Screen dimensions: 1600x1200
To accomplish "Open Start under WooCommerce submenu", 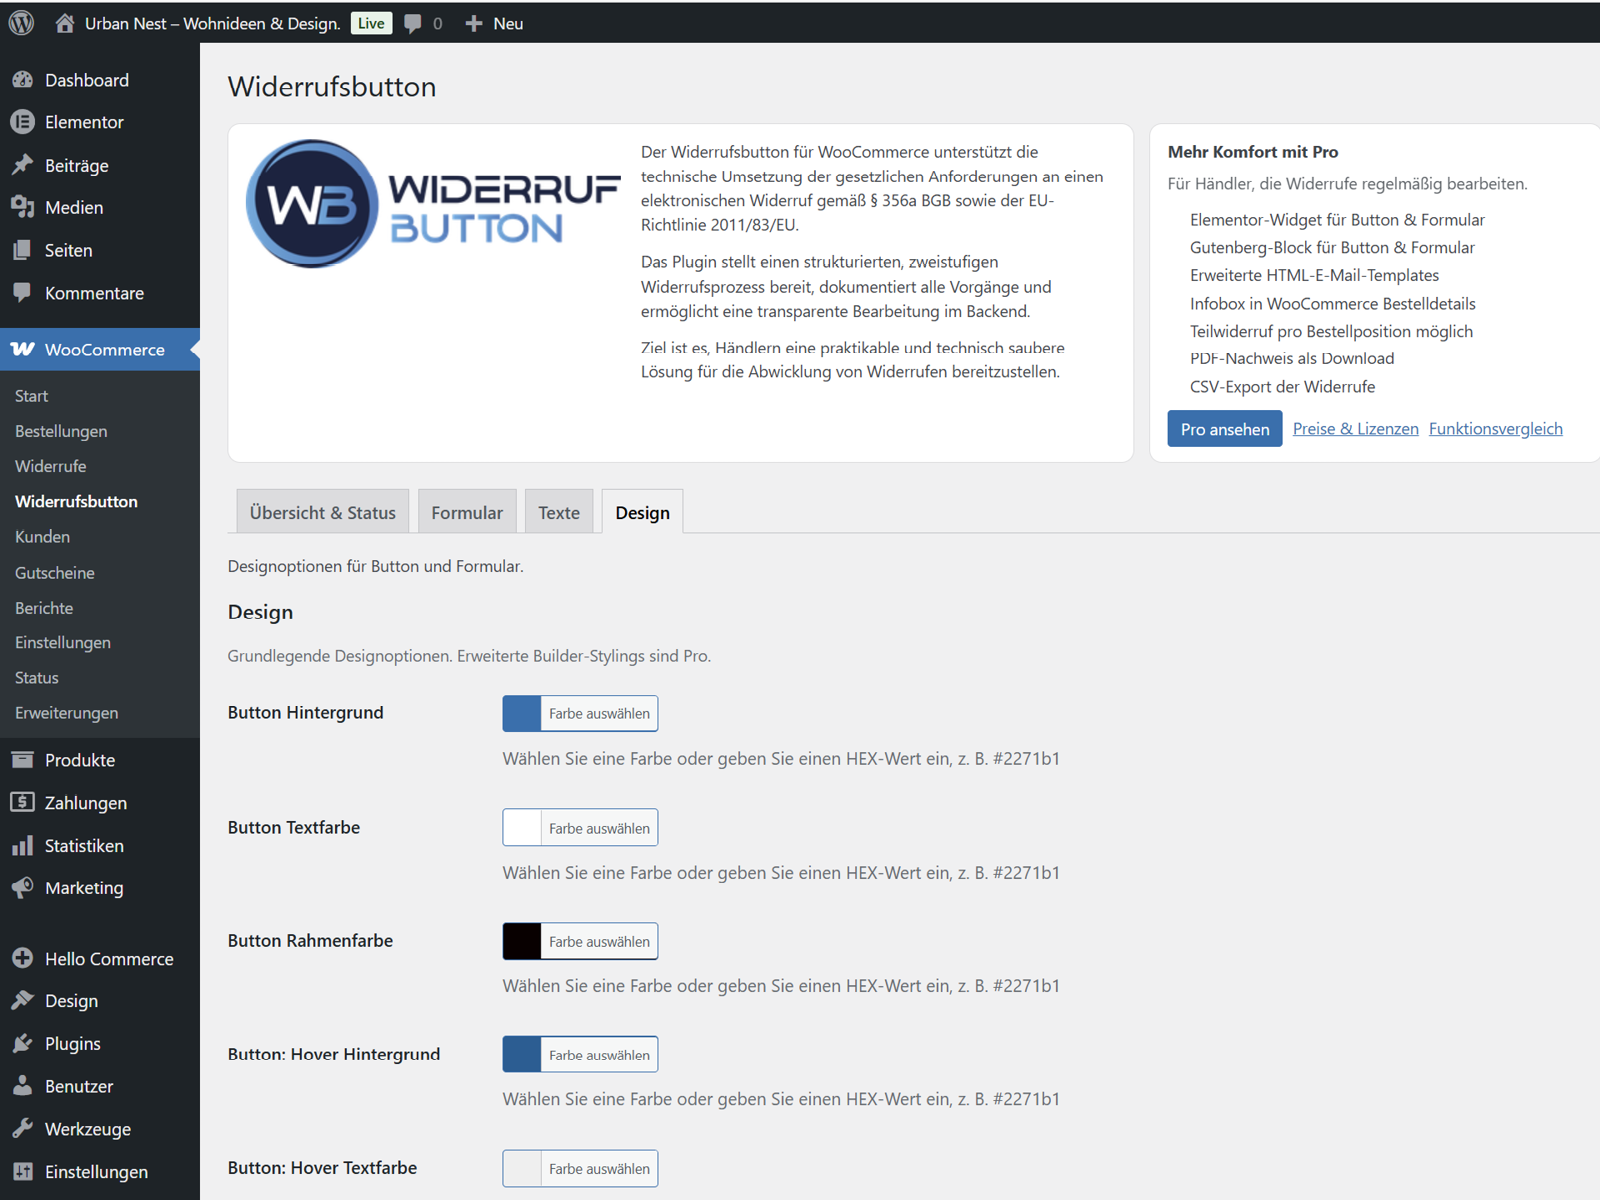I will pyautogui.click(x=31, y=396).
